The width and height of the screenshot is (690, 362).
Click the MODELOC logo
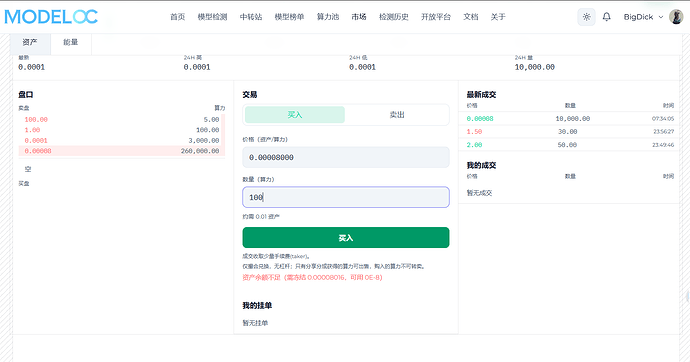click(x=51, y=17)
